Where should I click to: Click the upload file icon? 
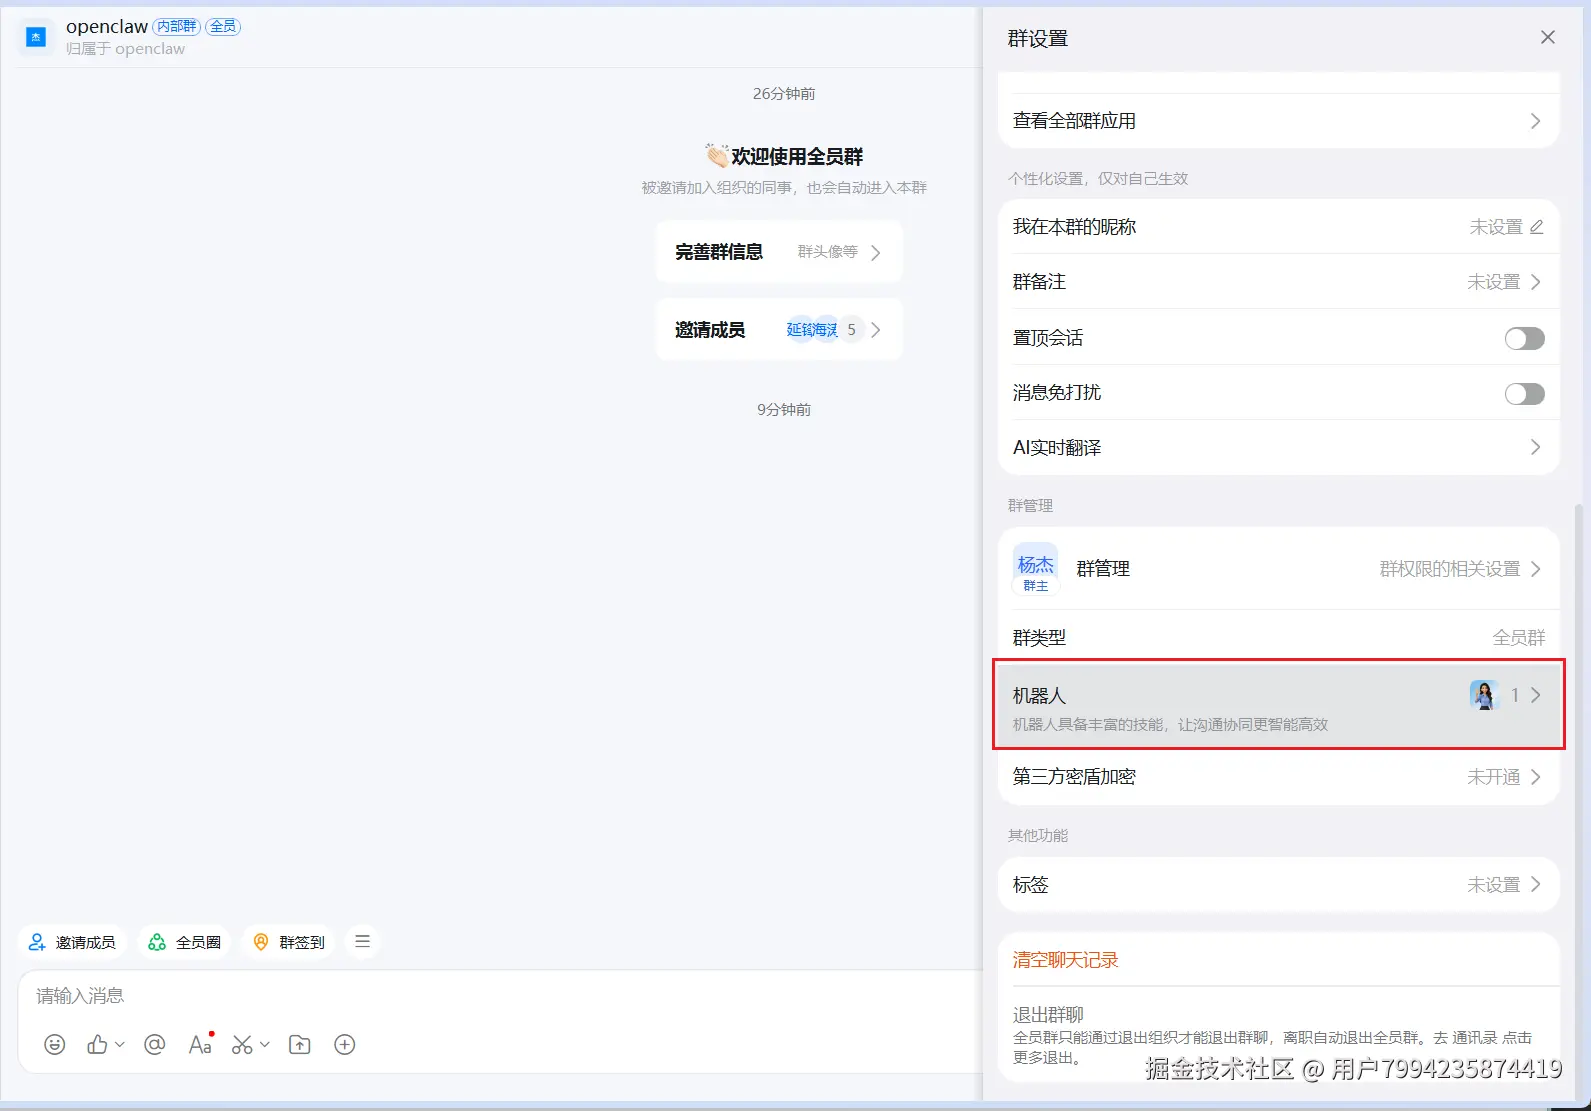[x=299, y=1044]
